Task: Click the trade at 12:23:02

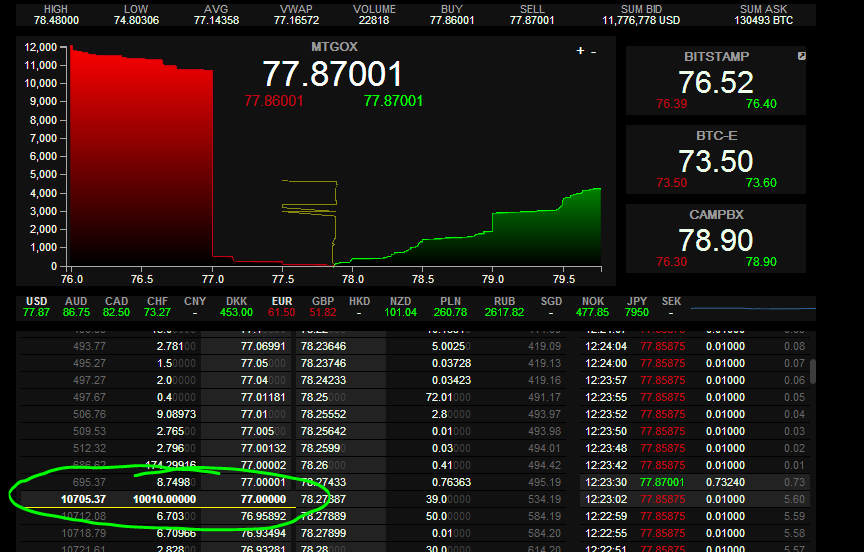Action: (x=695, y=499)
